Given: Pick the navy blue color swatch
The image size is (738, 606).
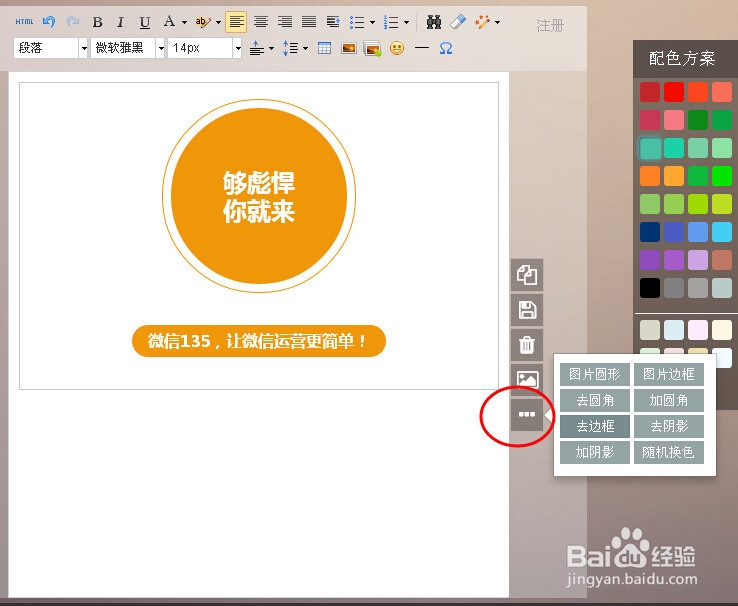Looking at the screenshot, I should tap(650, 232).
